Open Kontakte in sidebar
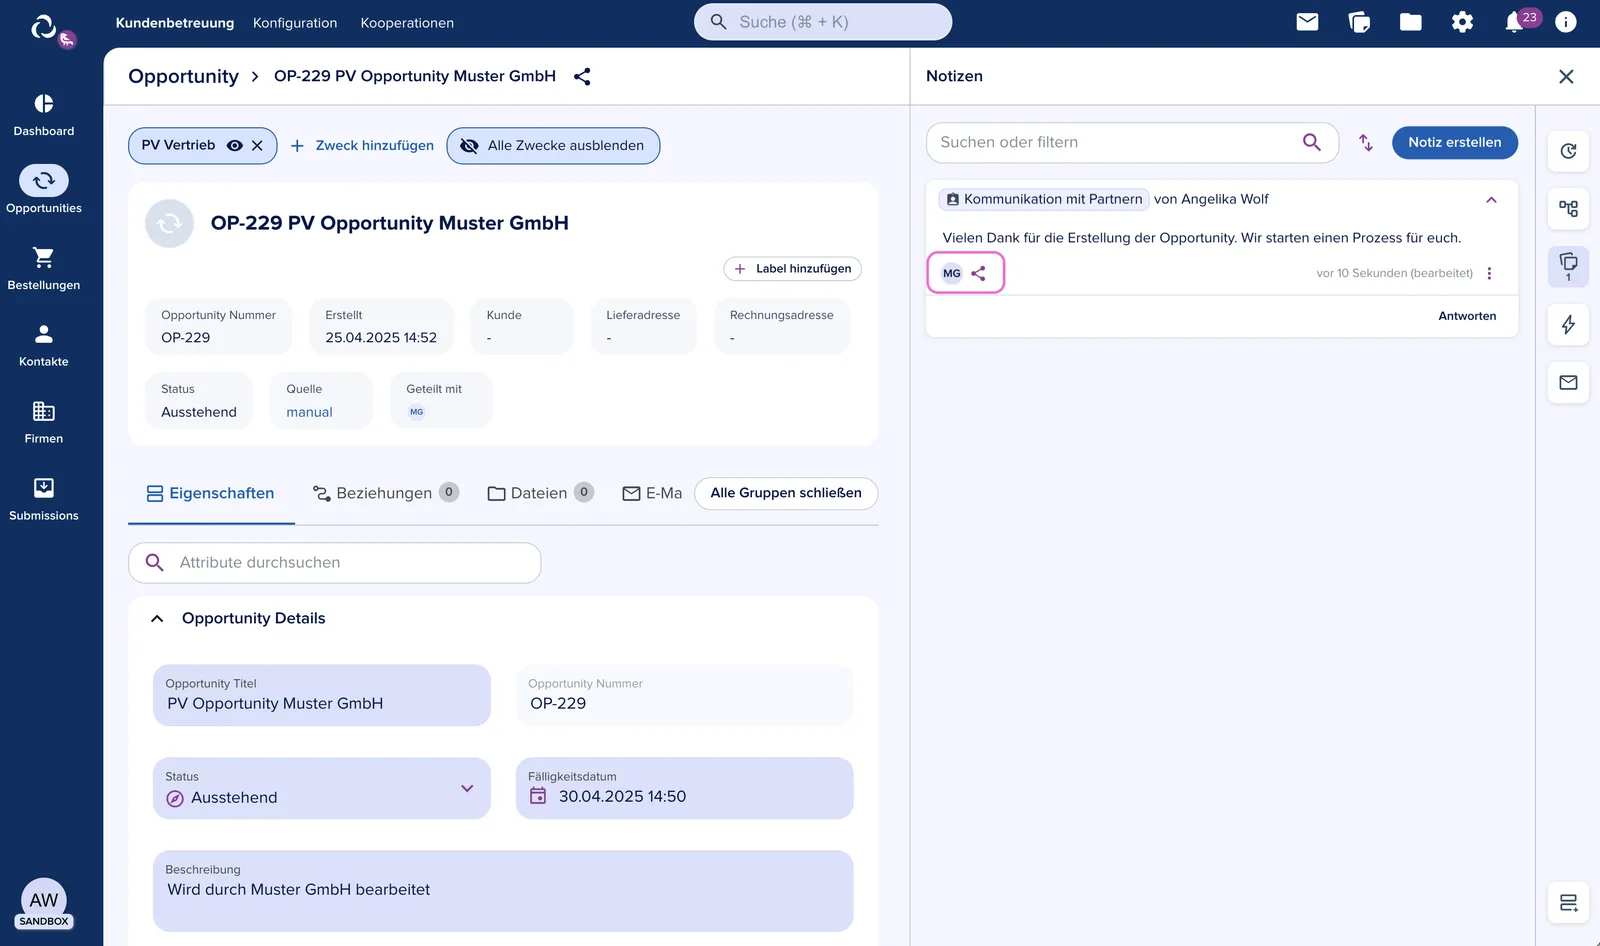The image size is (1600, 946). (x=44, y=346)
